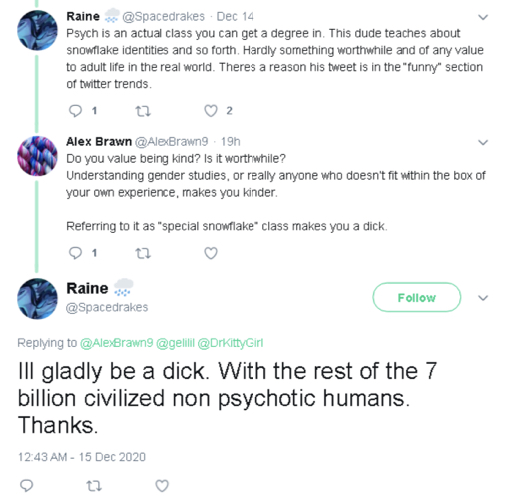512x503 pixels.
Task: Reply to Alex Brawn's tweet
Action: [x=75, y=253]
